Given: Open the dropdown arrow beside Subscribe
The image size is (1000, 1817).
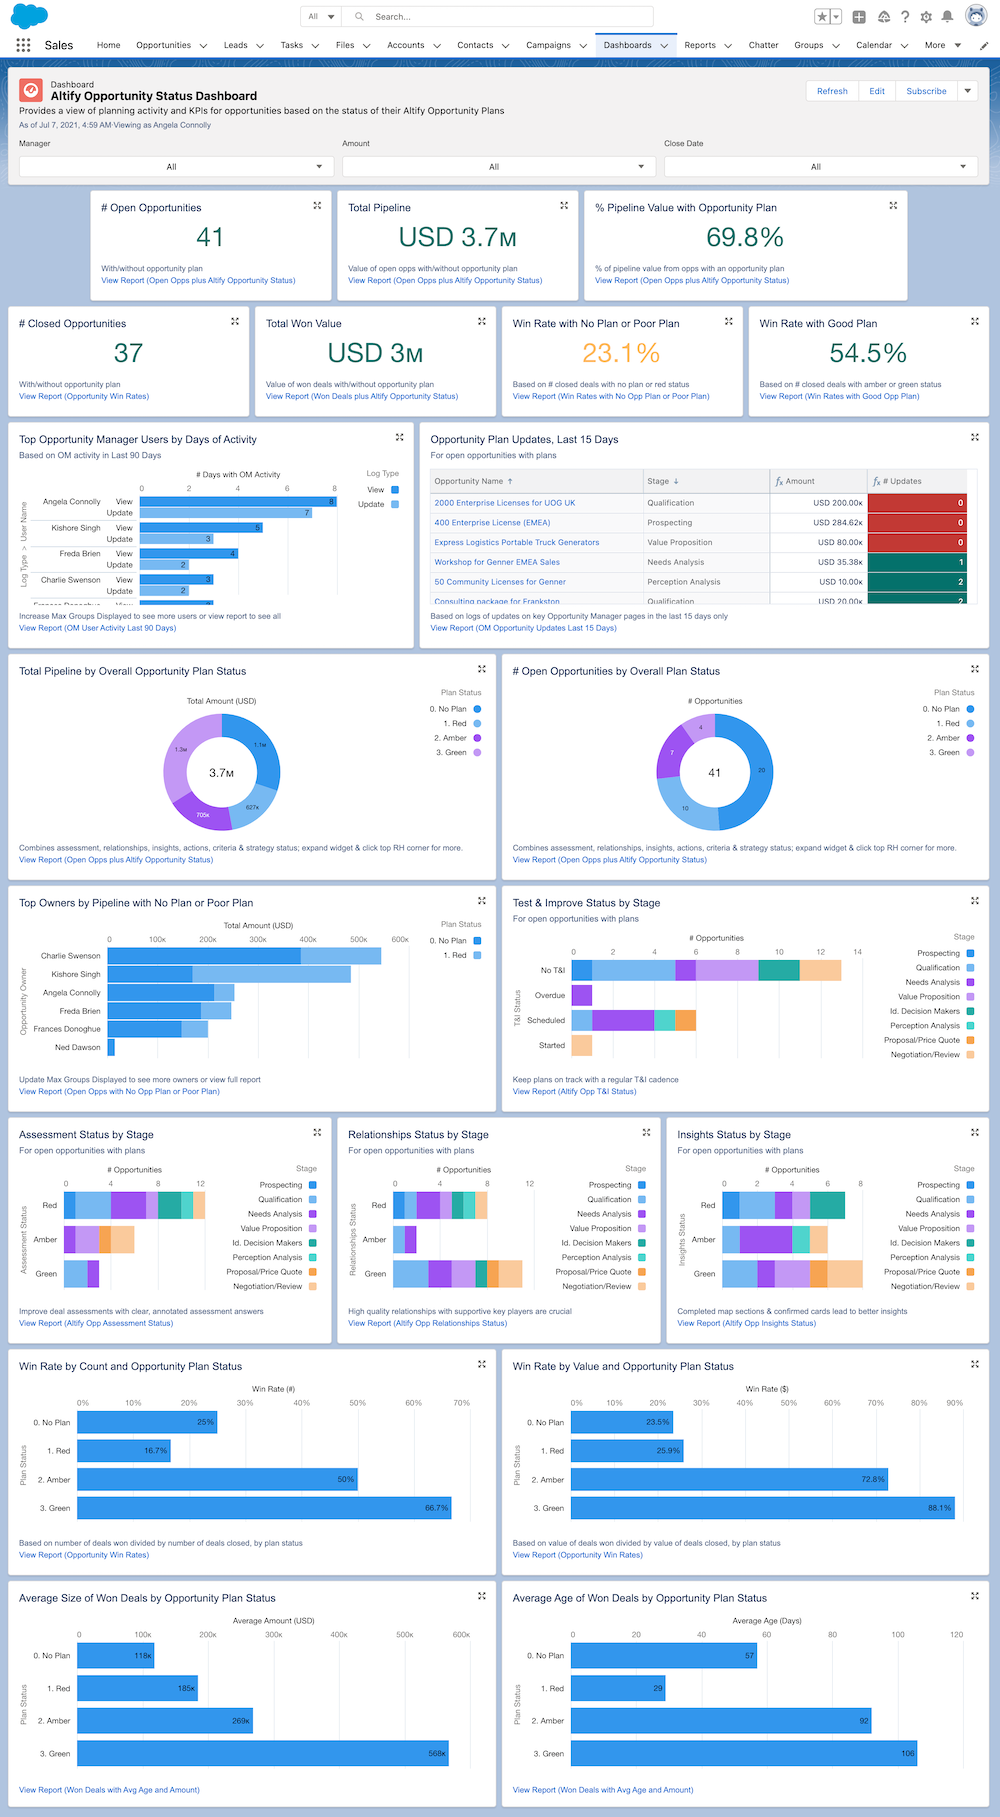Looking at the screenshot, I should [x=967, y=91].
